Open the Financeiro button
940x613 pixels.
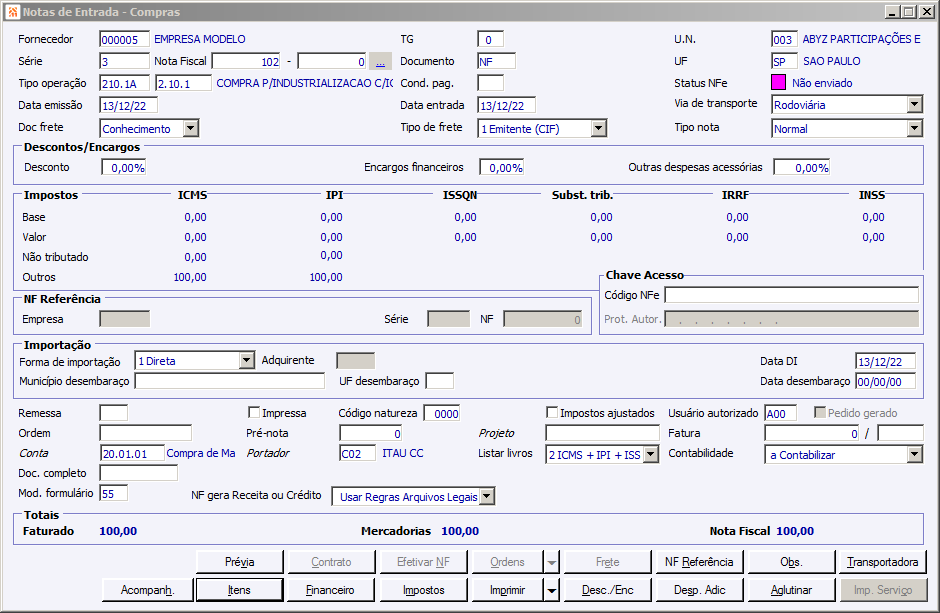coord(330,591)
